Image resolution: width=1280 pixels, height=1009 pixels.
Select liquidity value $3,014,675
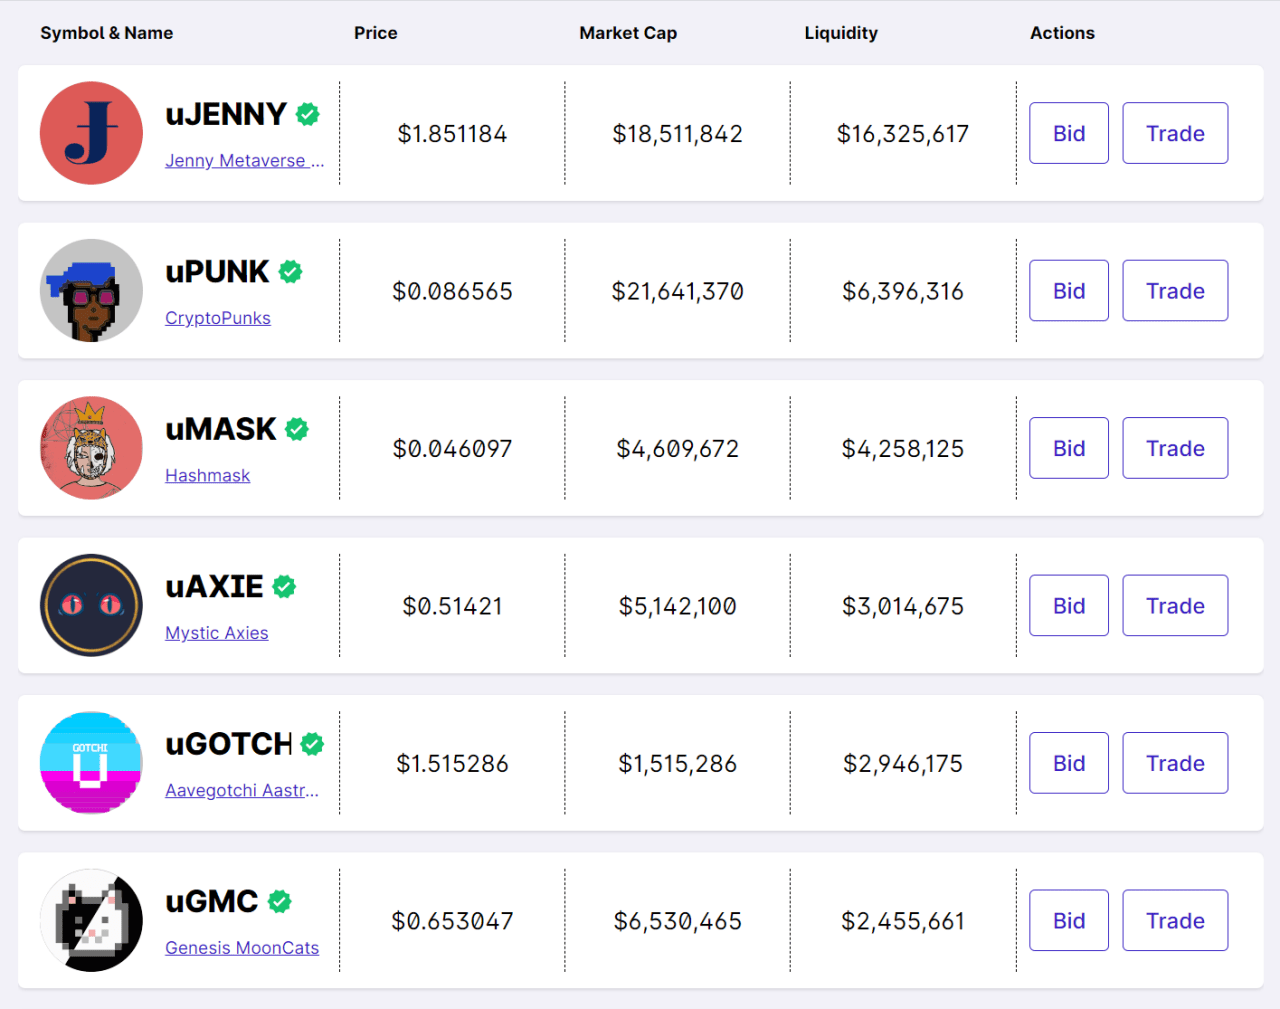pos(903,606)
